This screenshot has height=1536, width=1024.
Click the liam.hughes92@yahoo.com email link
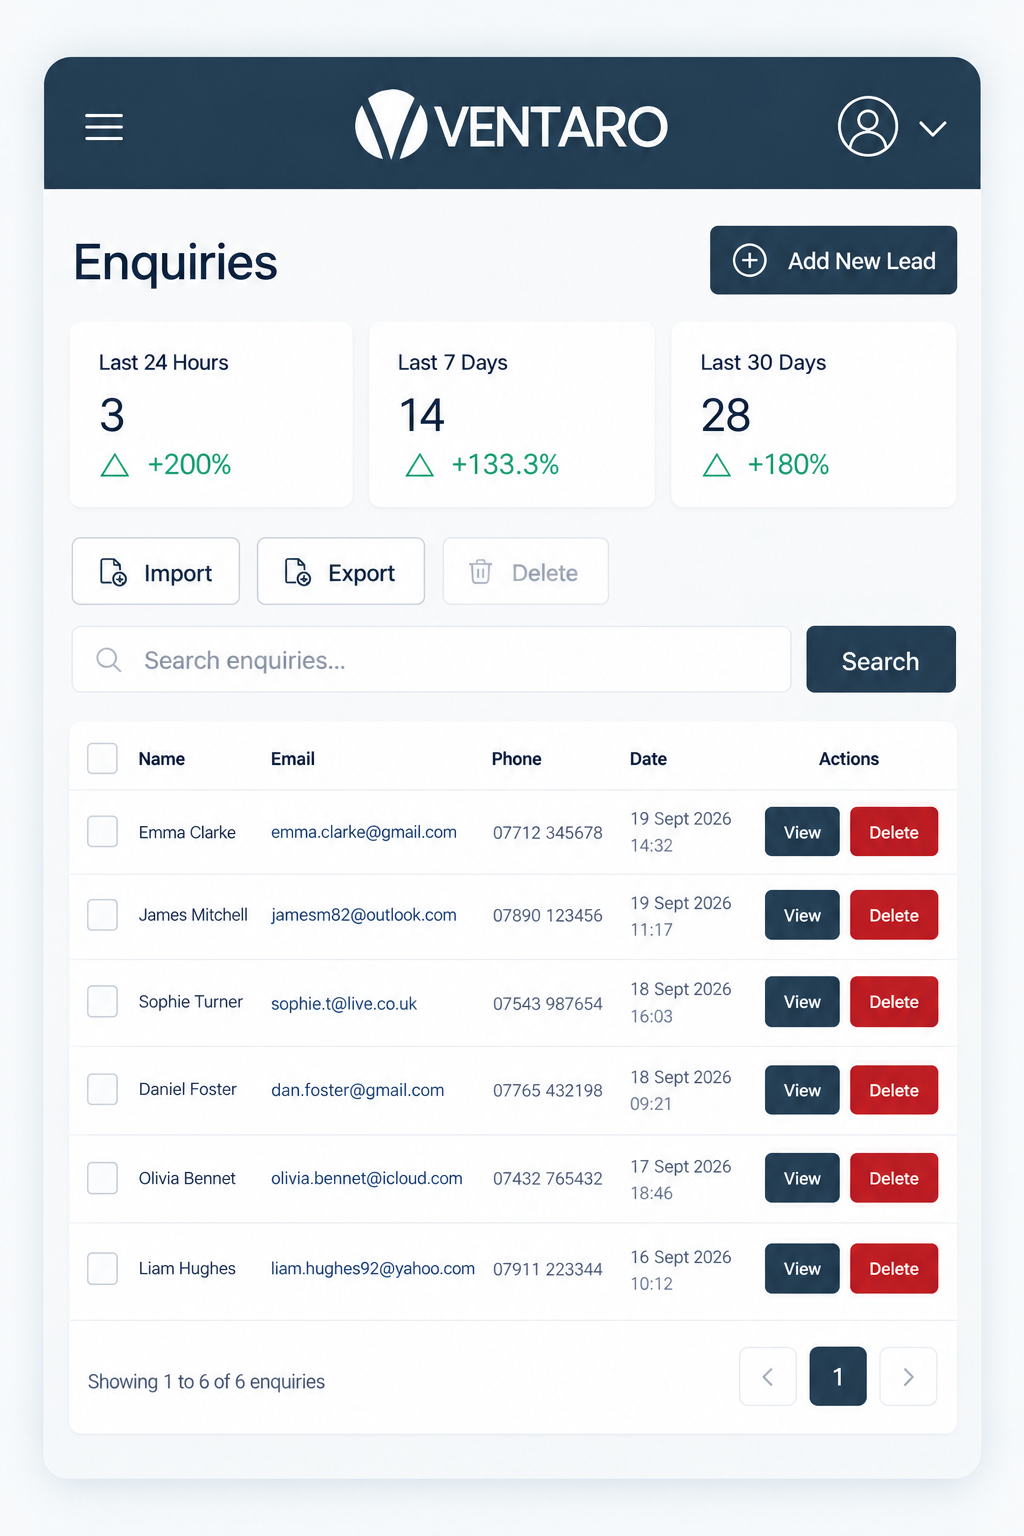point(373,1268)
